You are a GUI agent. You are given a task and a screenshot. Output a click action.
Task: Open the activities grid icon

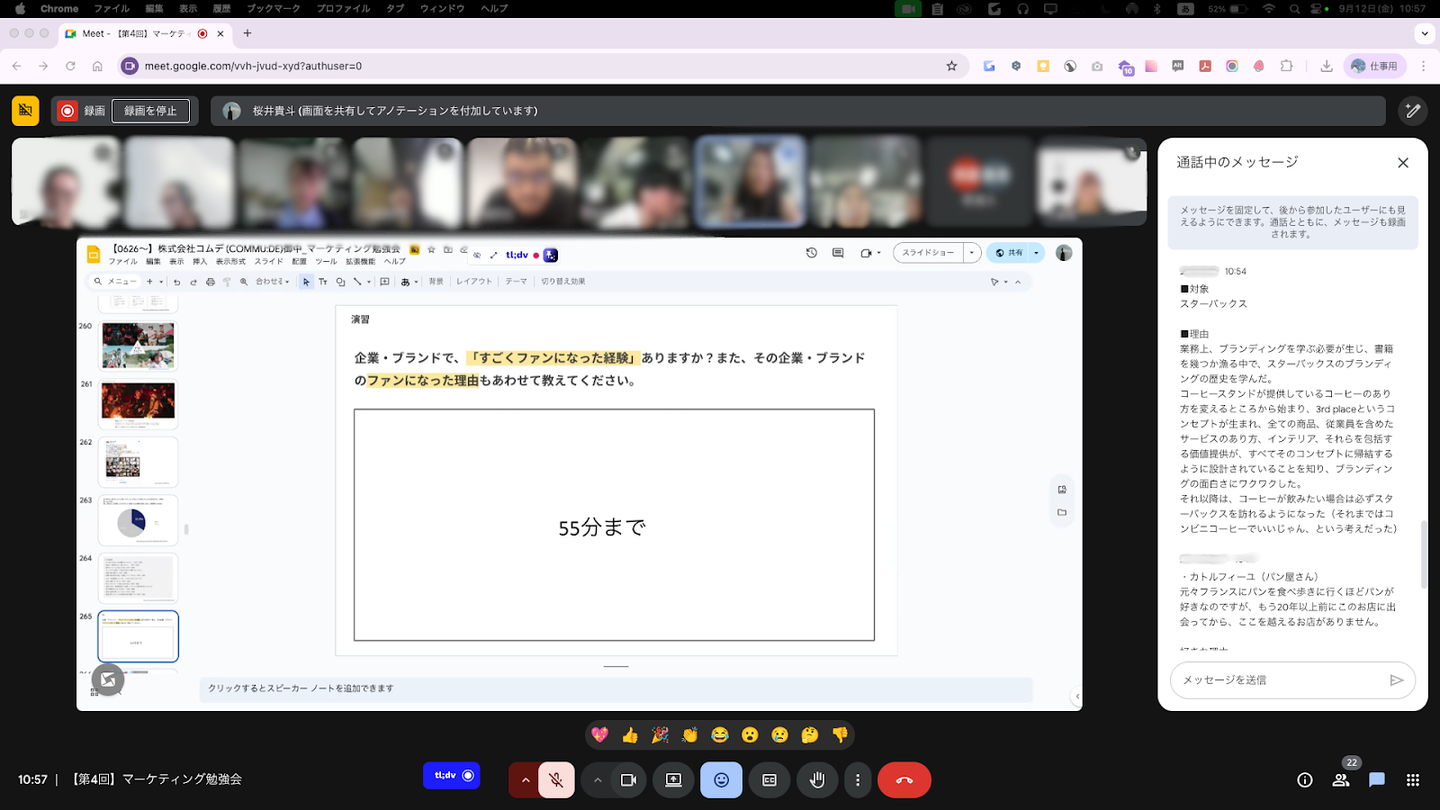(1412, 780)
